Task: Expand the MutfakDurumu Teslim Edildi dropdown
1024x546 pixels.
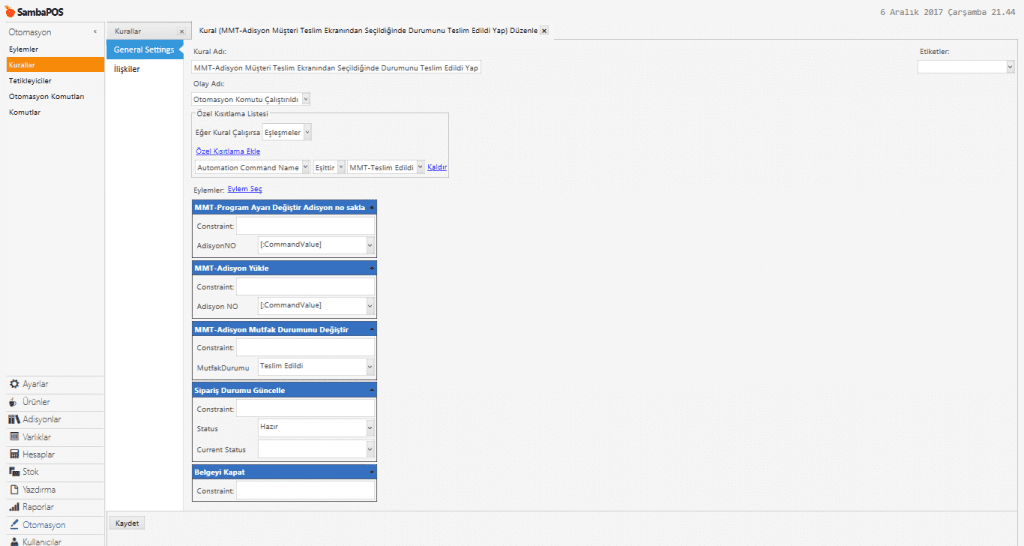Action: [369, 367]
